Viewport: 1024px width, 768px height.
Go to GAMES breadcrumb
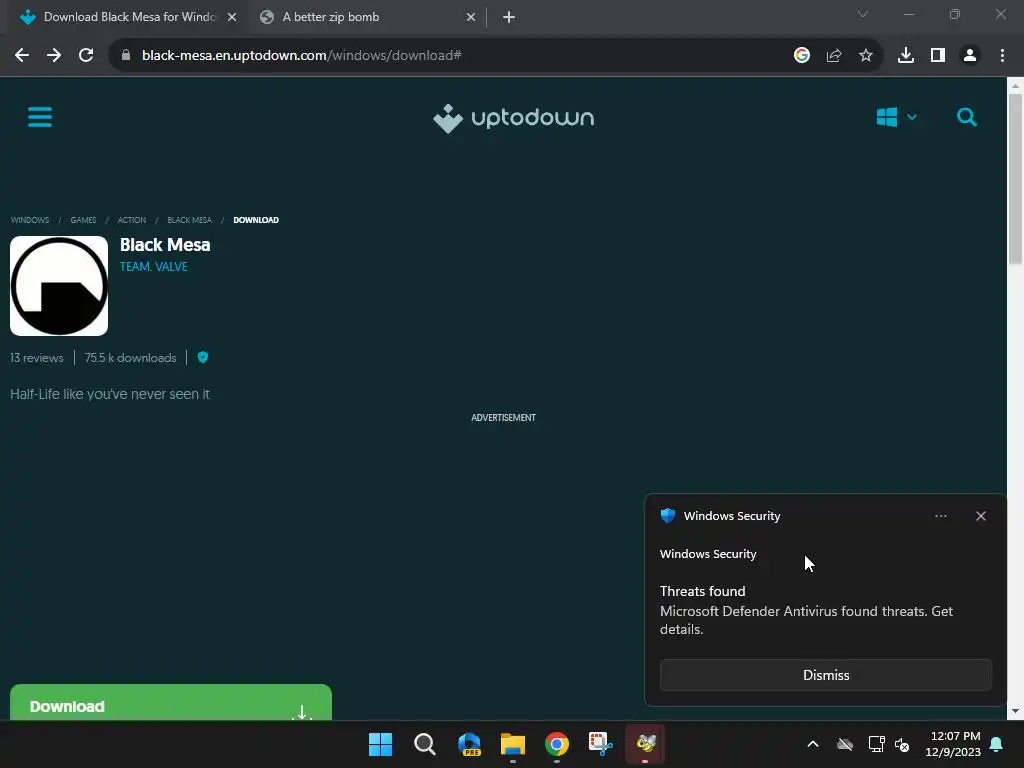coord(83,220)
